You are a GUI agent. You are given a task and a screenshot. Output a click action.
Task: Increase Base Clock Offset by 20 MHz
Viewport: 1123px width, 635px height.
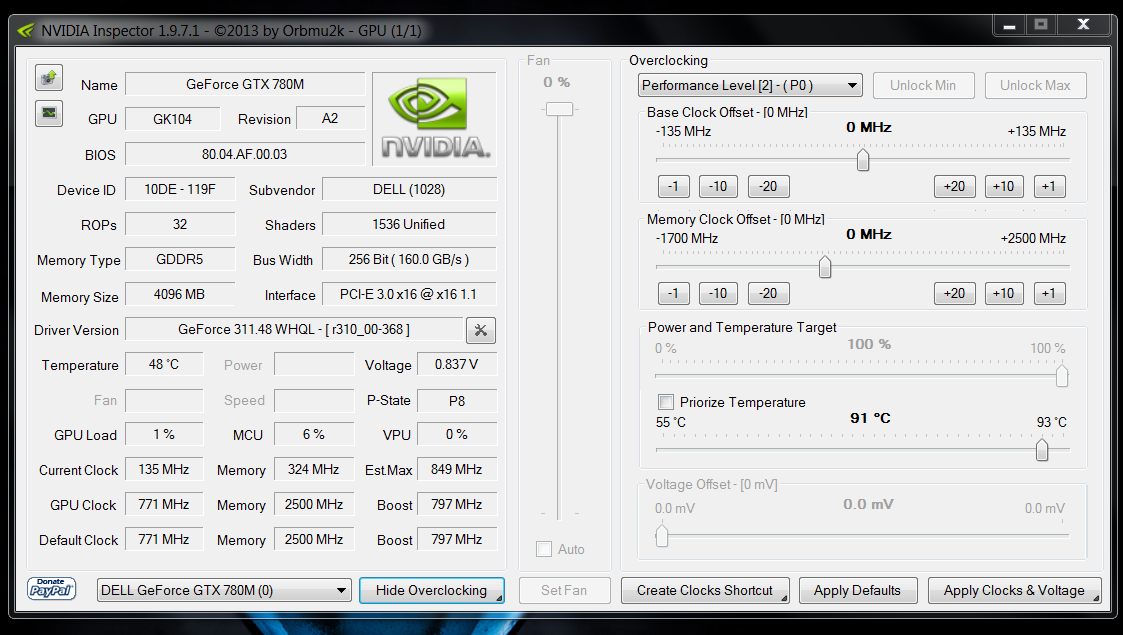point(955,186)
